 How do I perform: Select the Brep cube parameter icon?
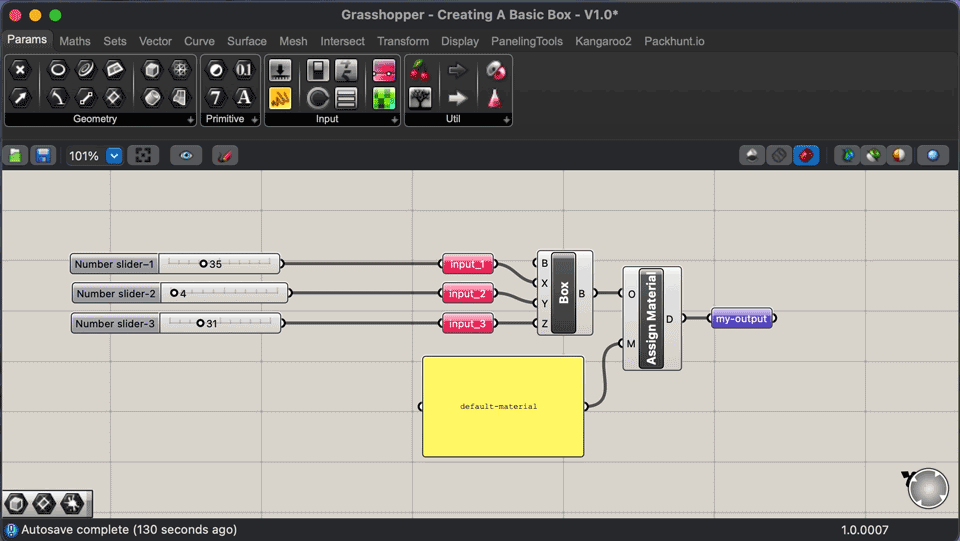[151, 70]
